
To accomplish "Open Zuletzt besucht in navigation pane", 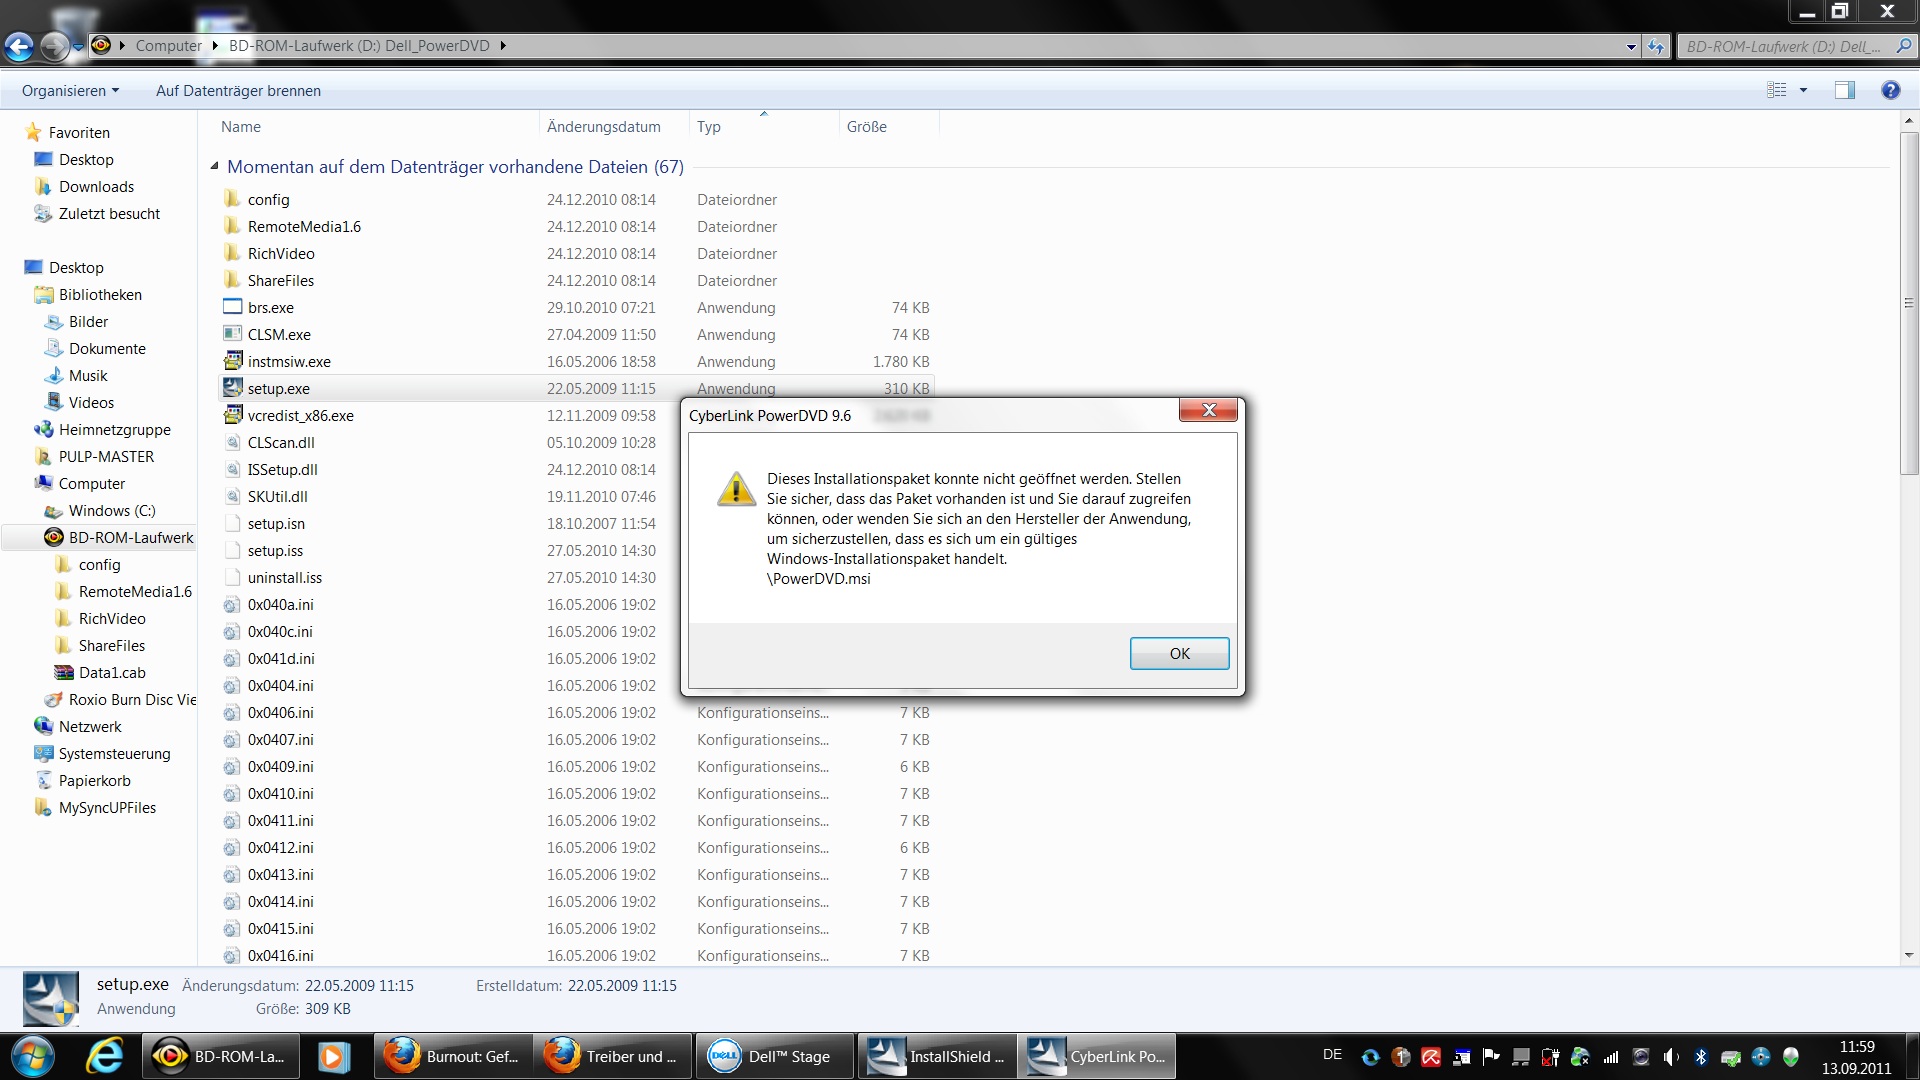I will tap(109, 213).
